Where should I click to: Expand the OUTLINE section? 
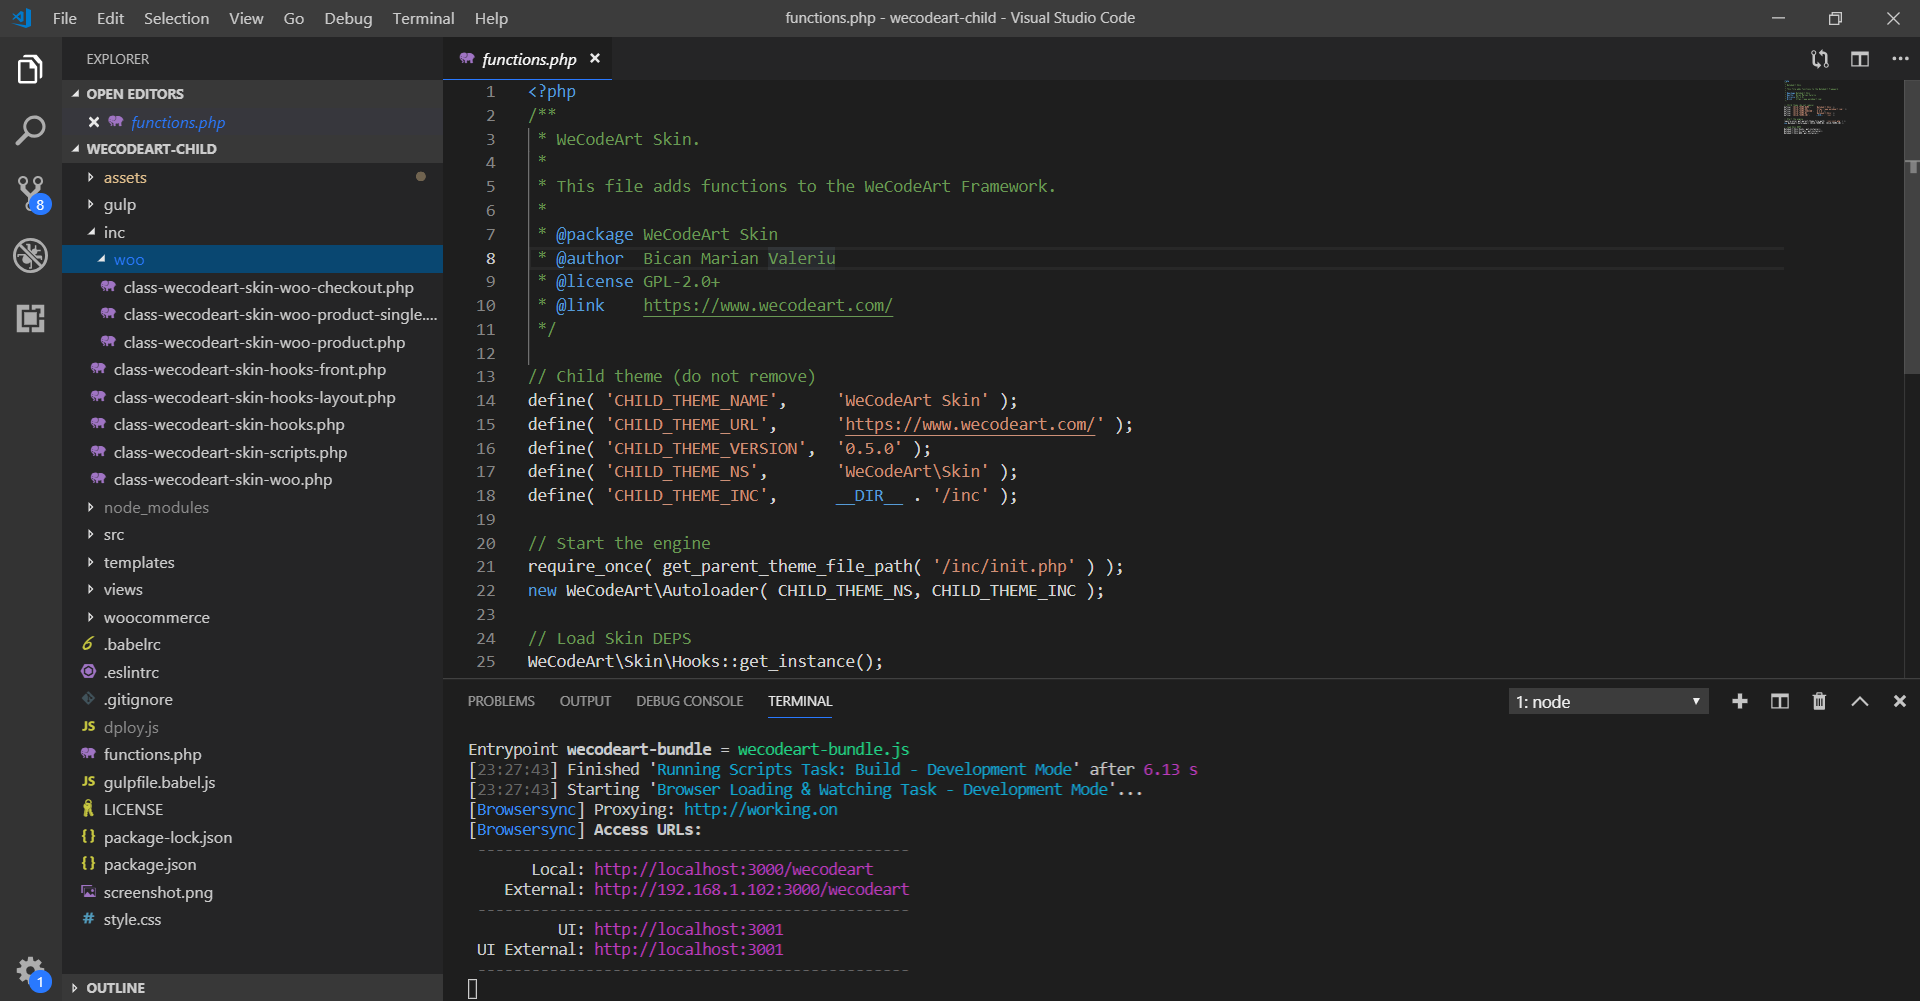(x=252, y=988)
